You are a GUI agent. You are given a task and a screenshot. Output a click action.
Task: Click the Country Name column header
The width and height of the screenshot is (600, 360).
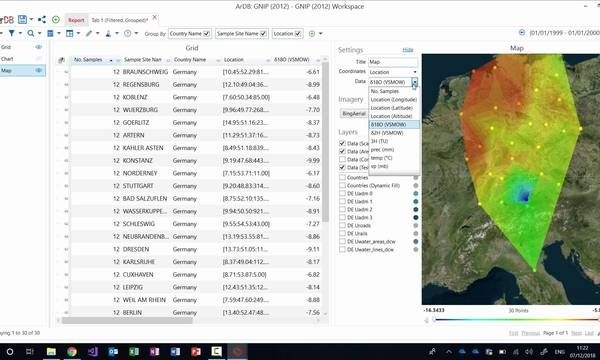190,60
